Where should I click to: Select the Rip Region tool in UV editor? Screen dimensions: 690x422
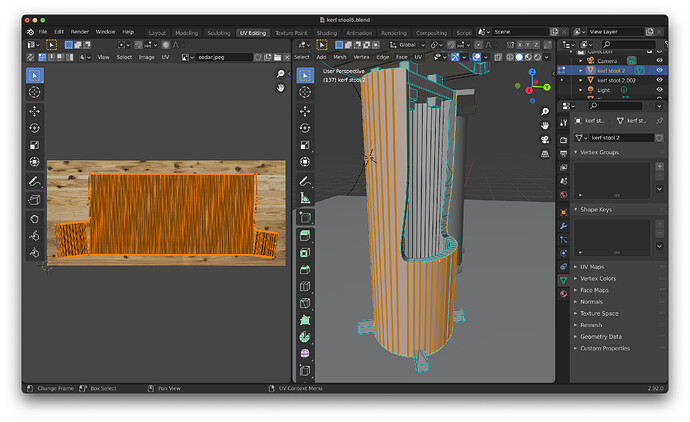click(35, 200)
